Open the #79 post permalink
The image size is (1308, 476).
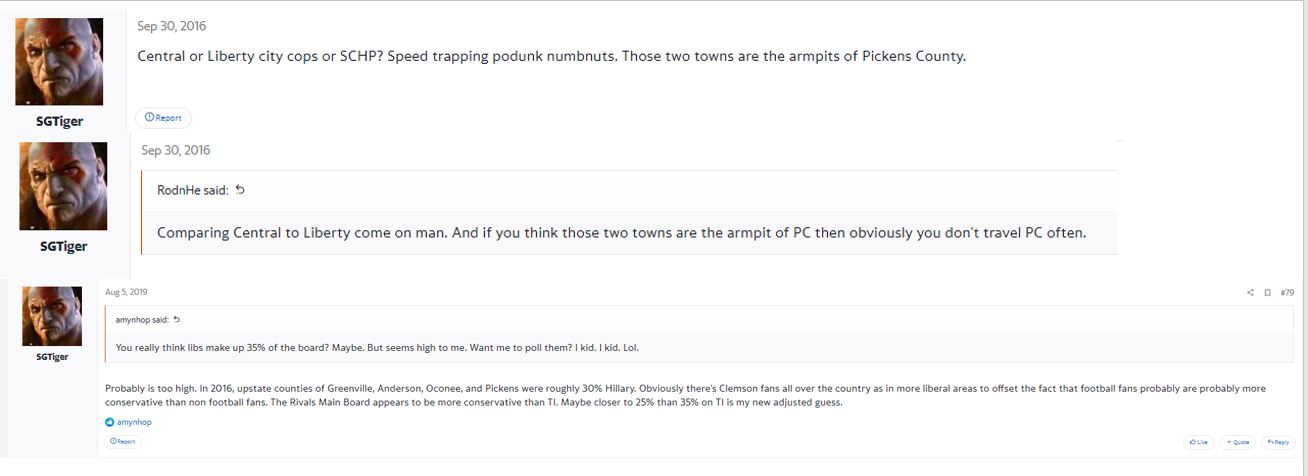tap(1286, 293)
